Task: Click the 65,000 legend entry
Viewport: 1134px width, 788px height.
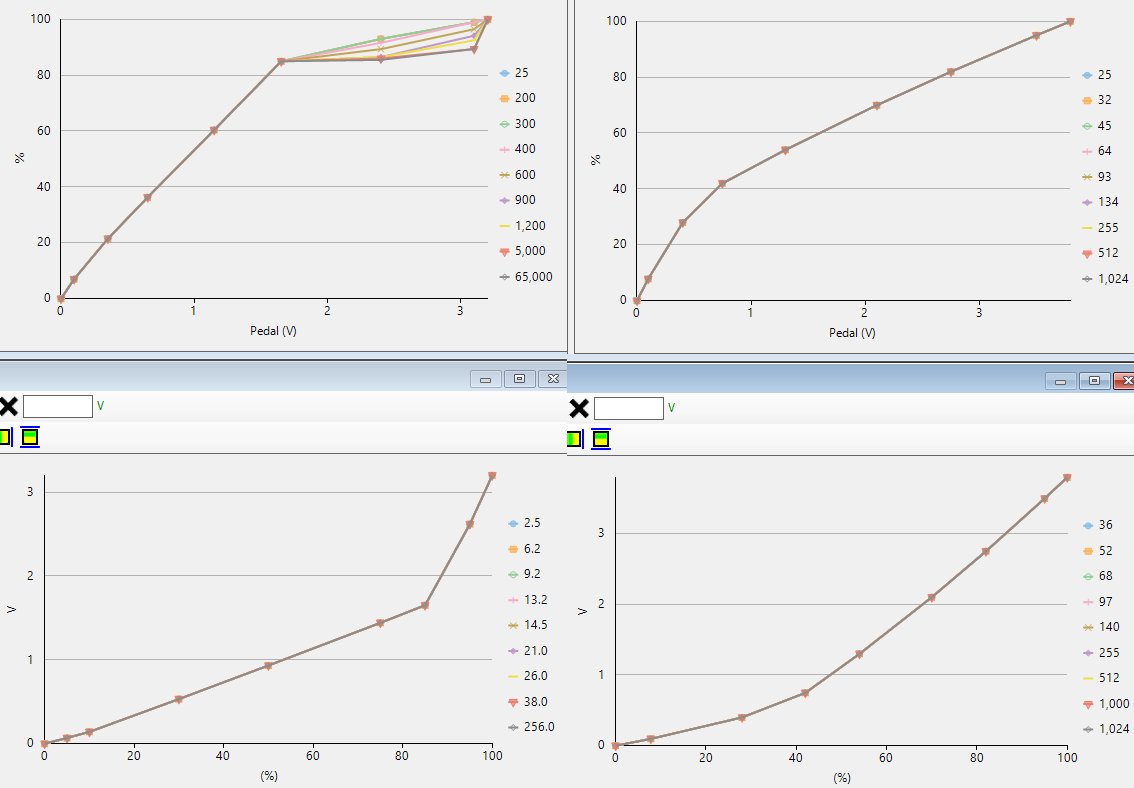Action: pos(526,277)
